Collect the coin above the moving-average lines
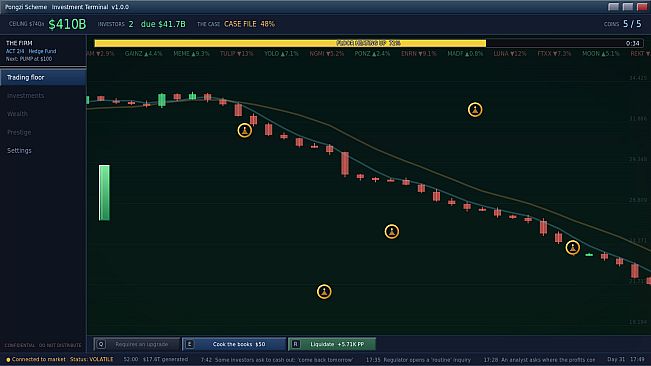The height and width of the screenshot is (366, 651). click(x=475, y=110)
